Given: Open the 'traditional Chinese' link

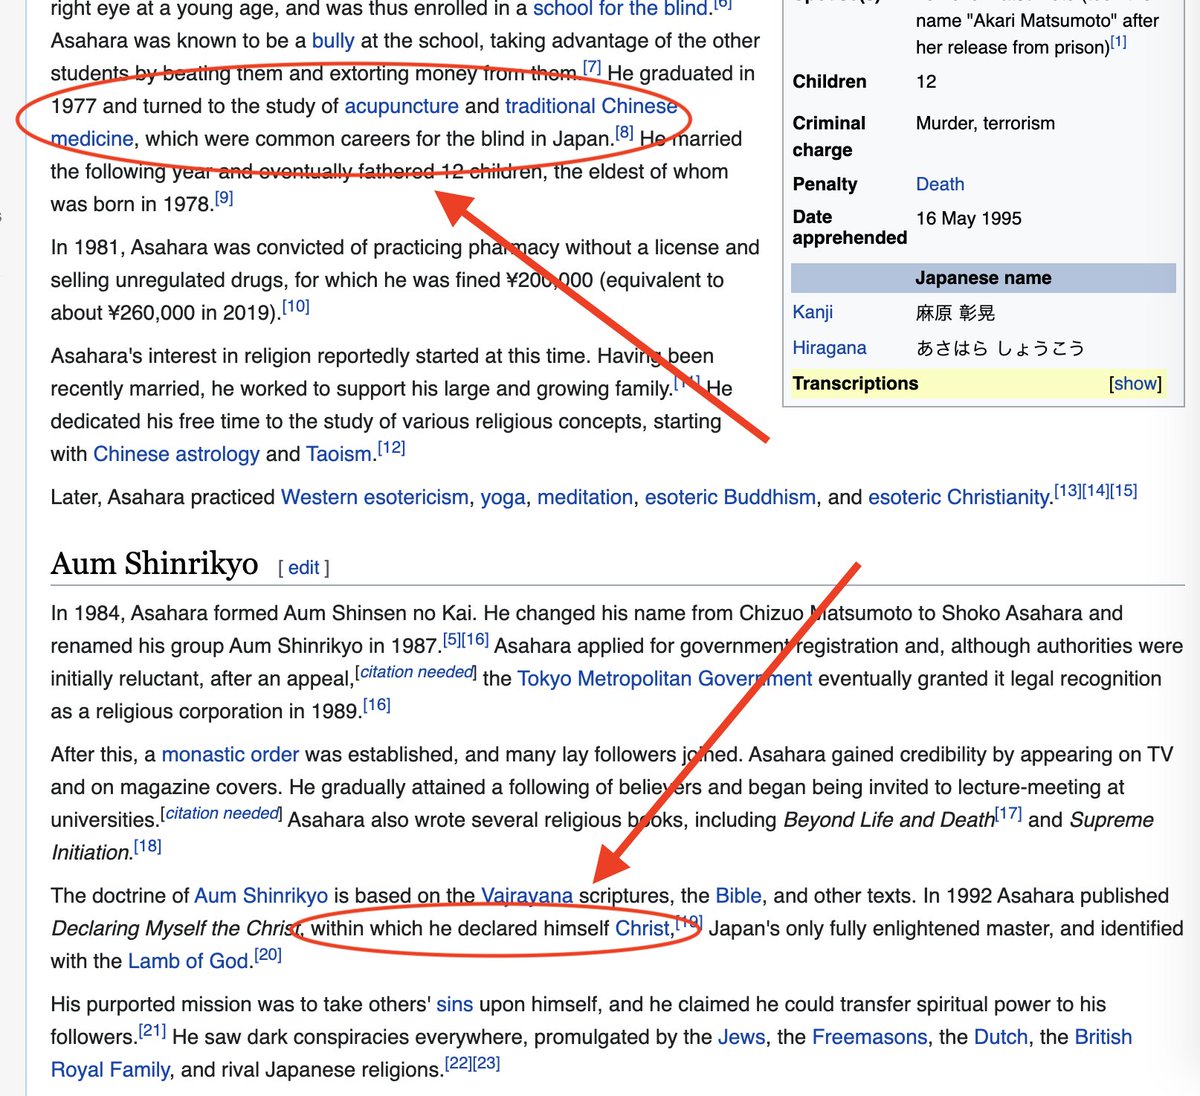Looking at the screenshot, I should pos(591,106).
